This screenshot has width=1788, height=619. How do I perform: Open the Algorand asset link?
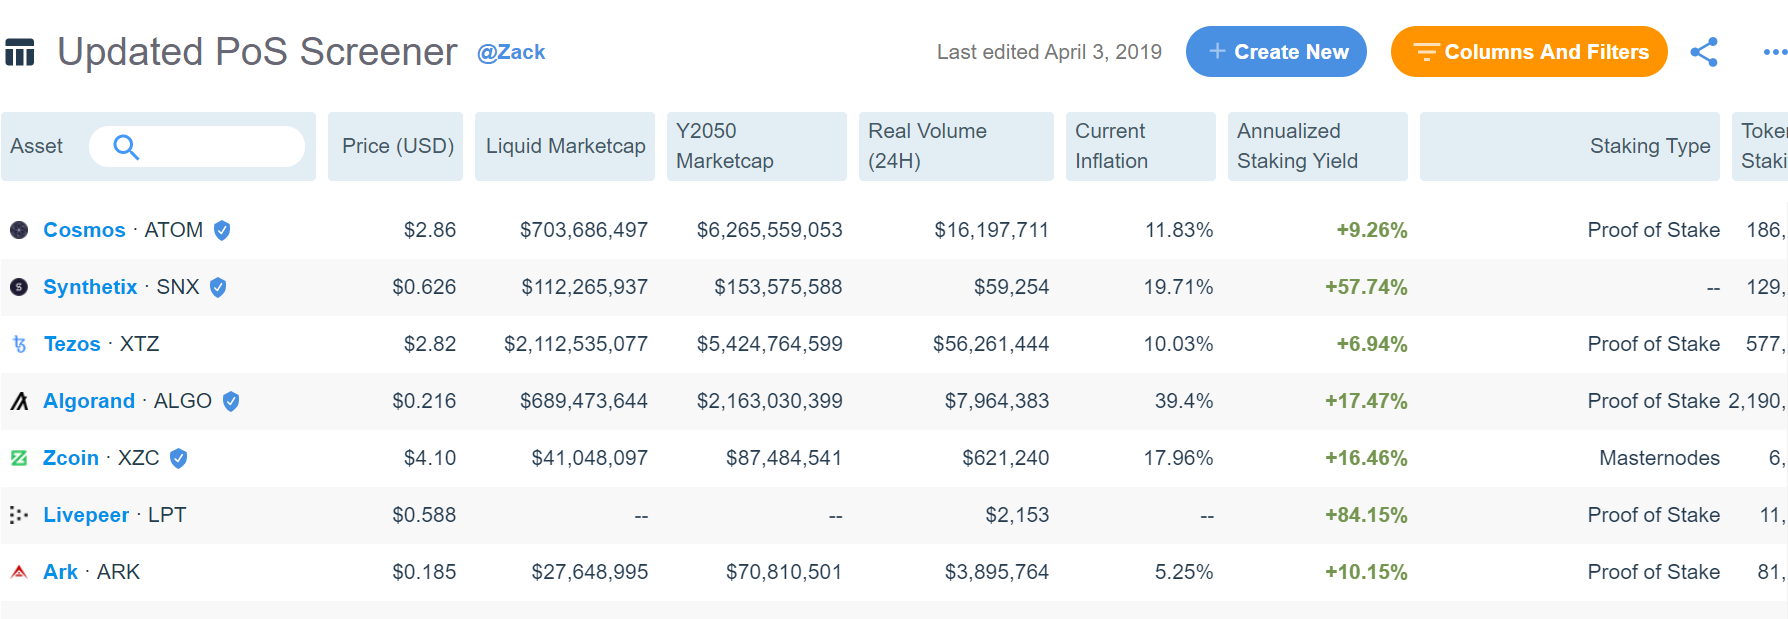pos(89,401)
